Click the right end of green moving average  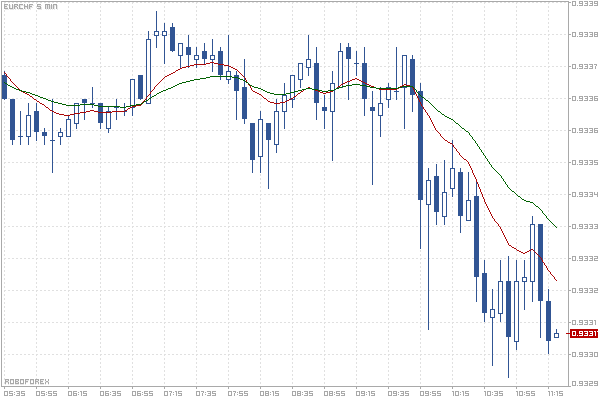pyautogui.click(x=556, y=227)
